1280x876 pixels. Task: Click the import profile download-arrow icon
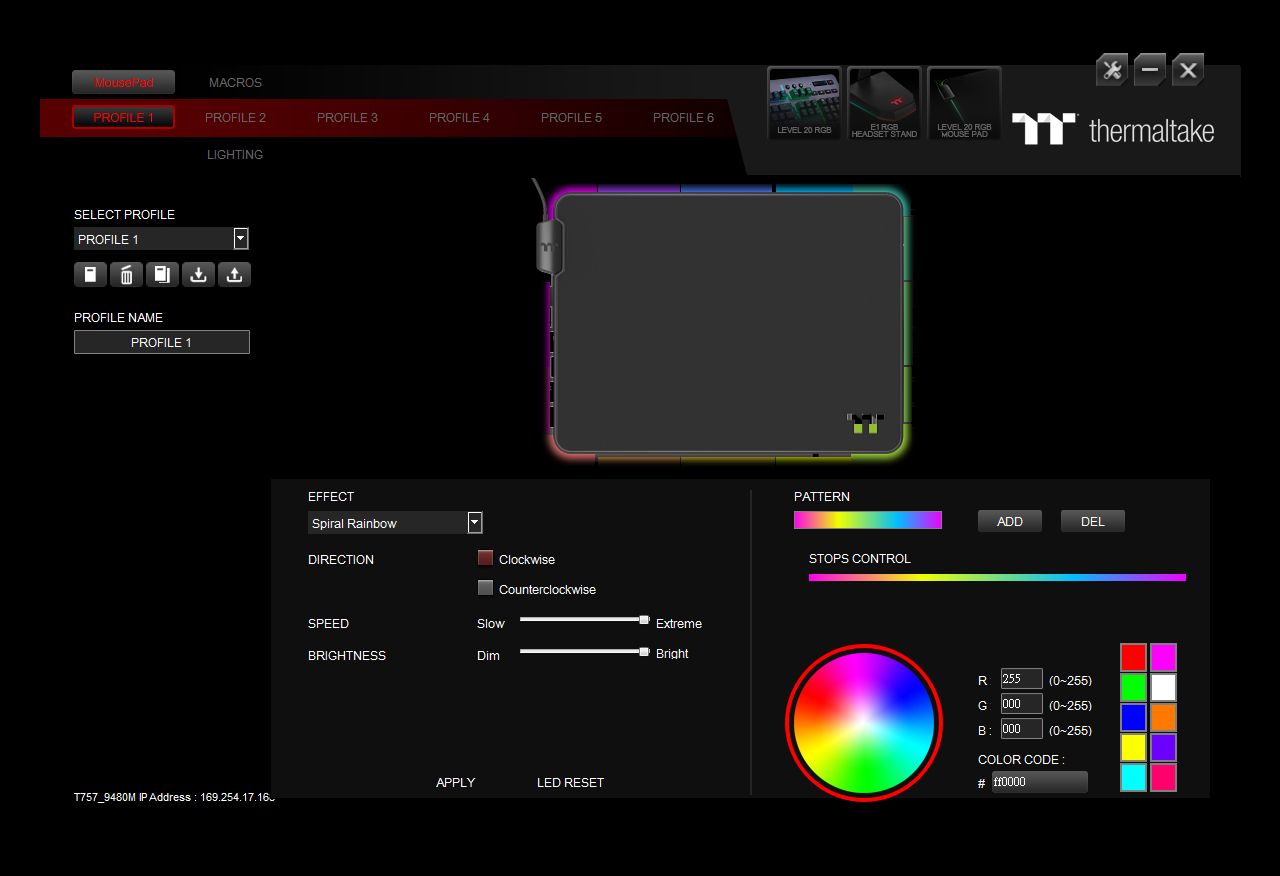[x=198, y=275]
